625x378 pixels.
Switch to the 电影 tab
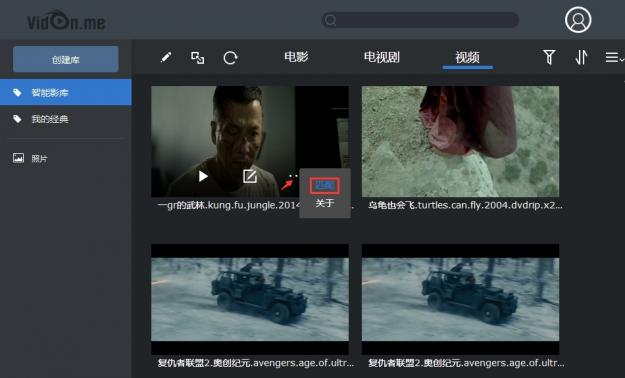(296, 57)
